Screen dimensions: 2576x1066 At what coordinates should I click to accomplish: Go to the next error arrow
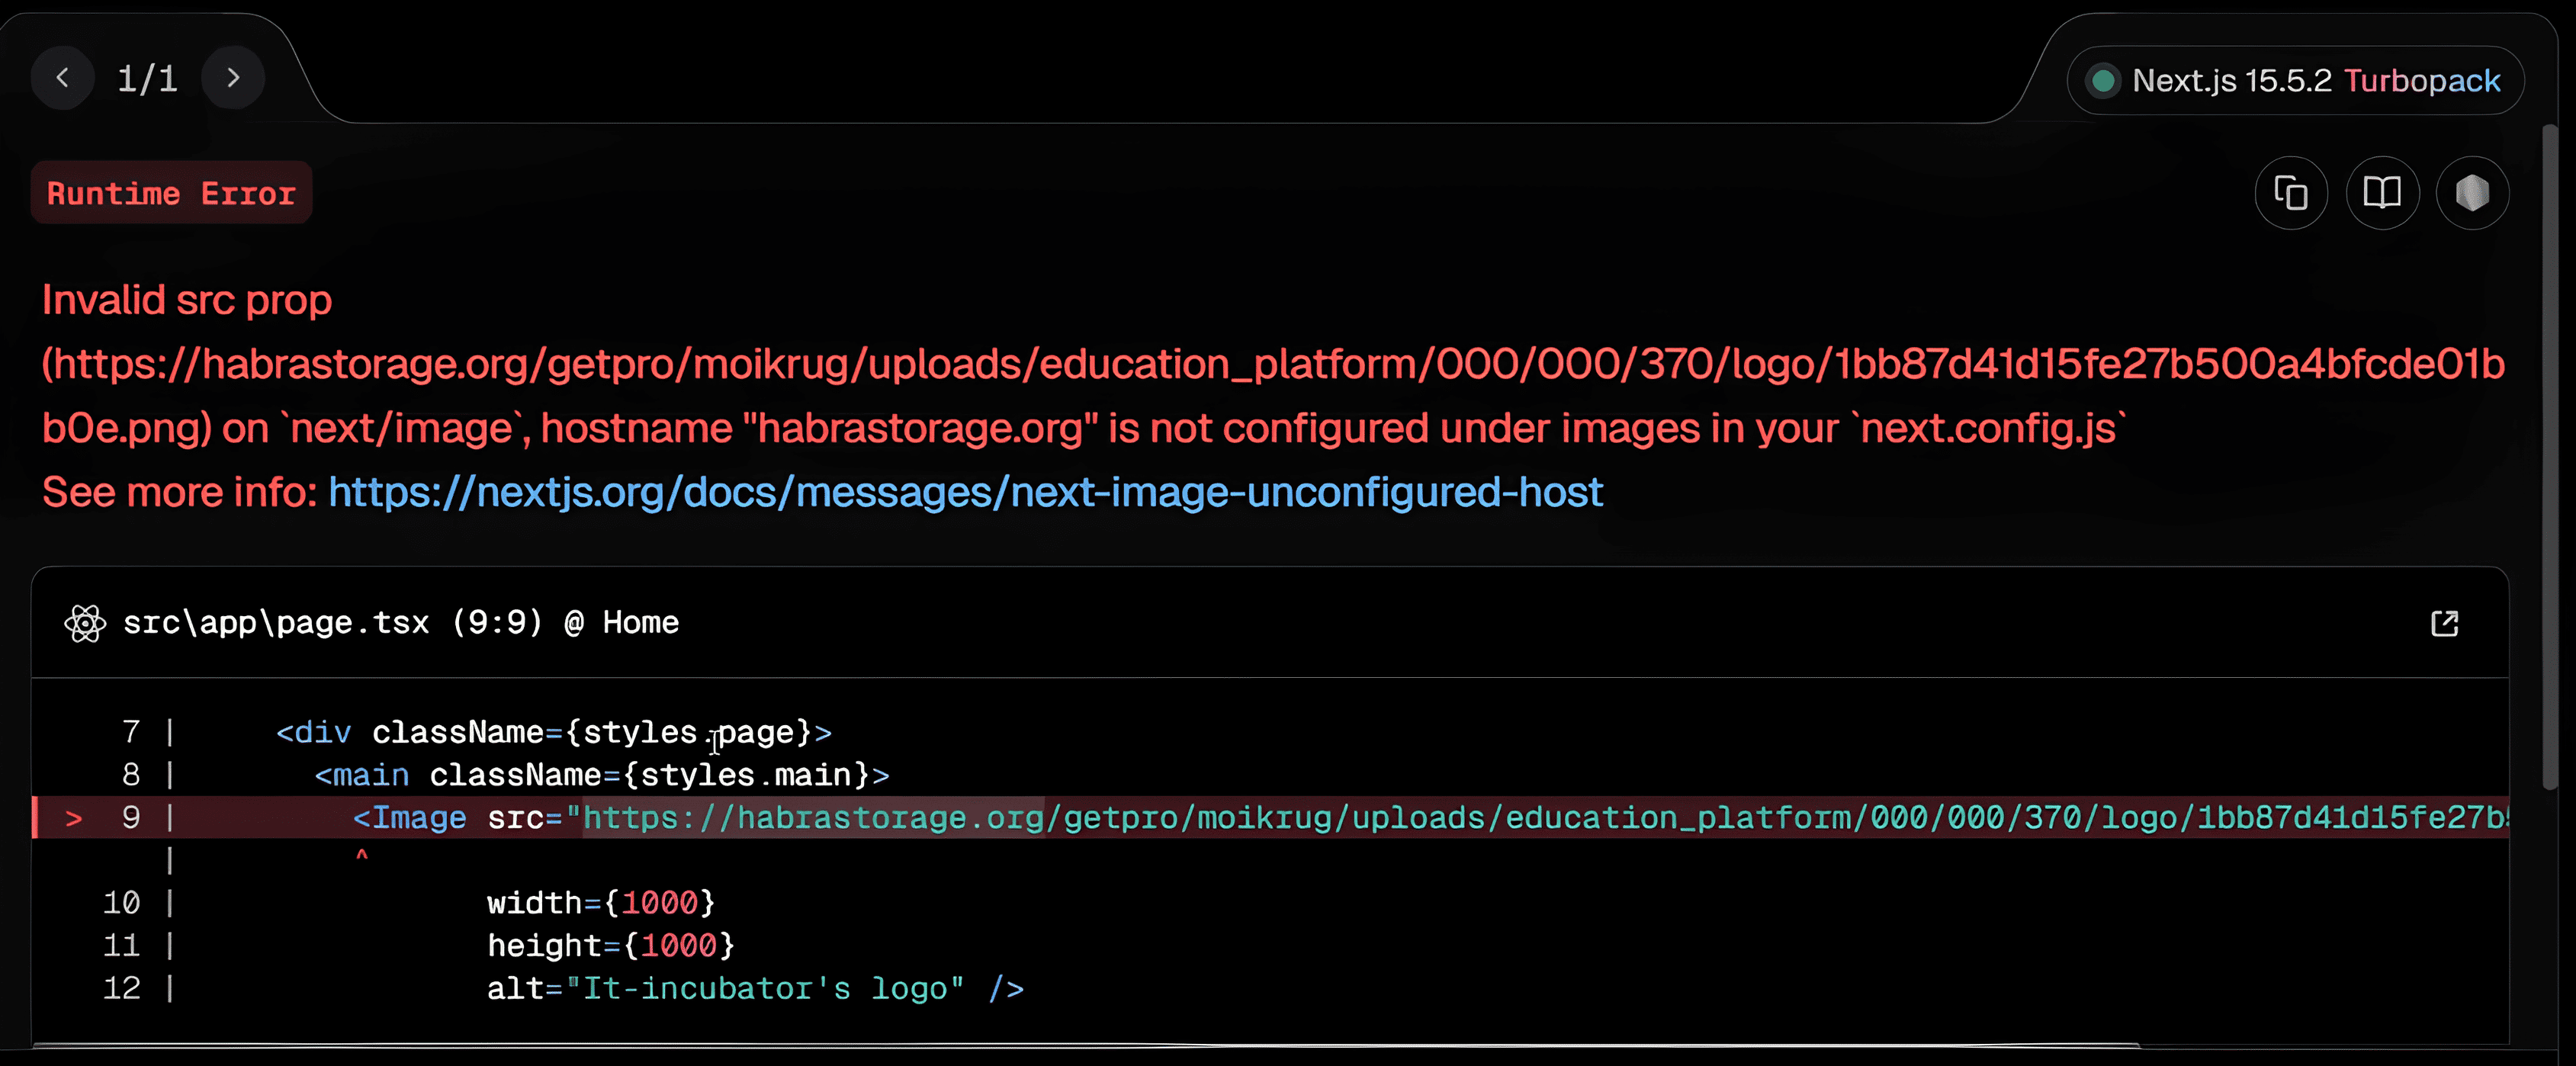233,78
